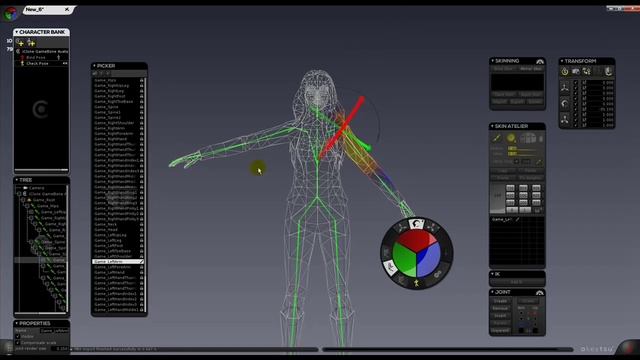Click the translate axis icon in Transform panel
This screenshot has width=640, height=360.
pyautogui.click(x=564, y=87)
